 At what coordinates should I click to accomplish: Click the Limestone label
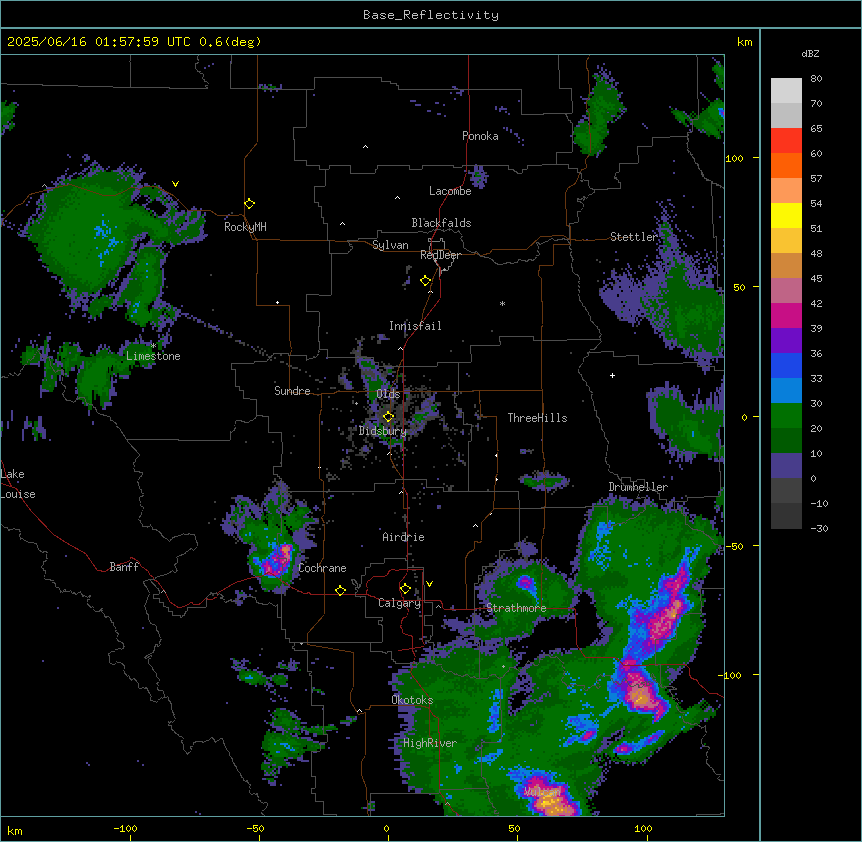click(153, 356)
